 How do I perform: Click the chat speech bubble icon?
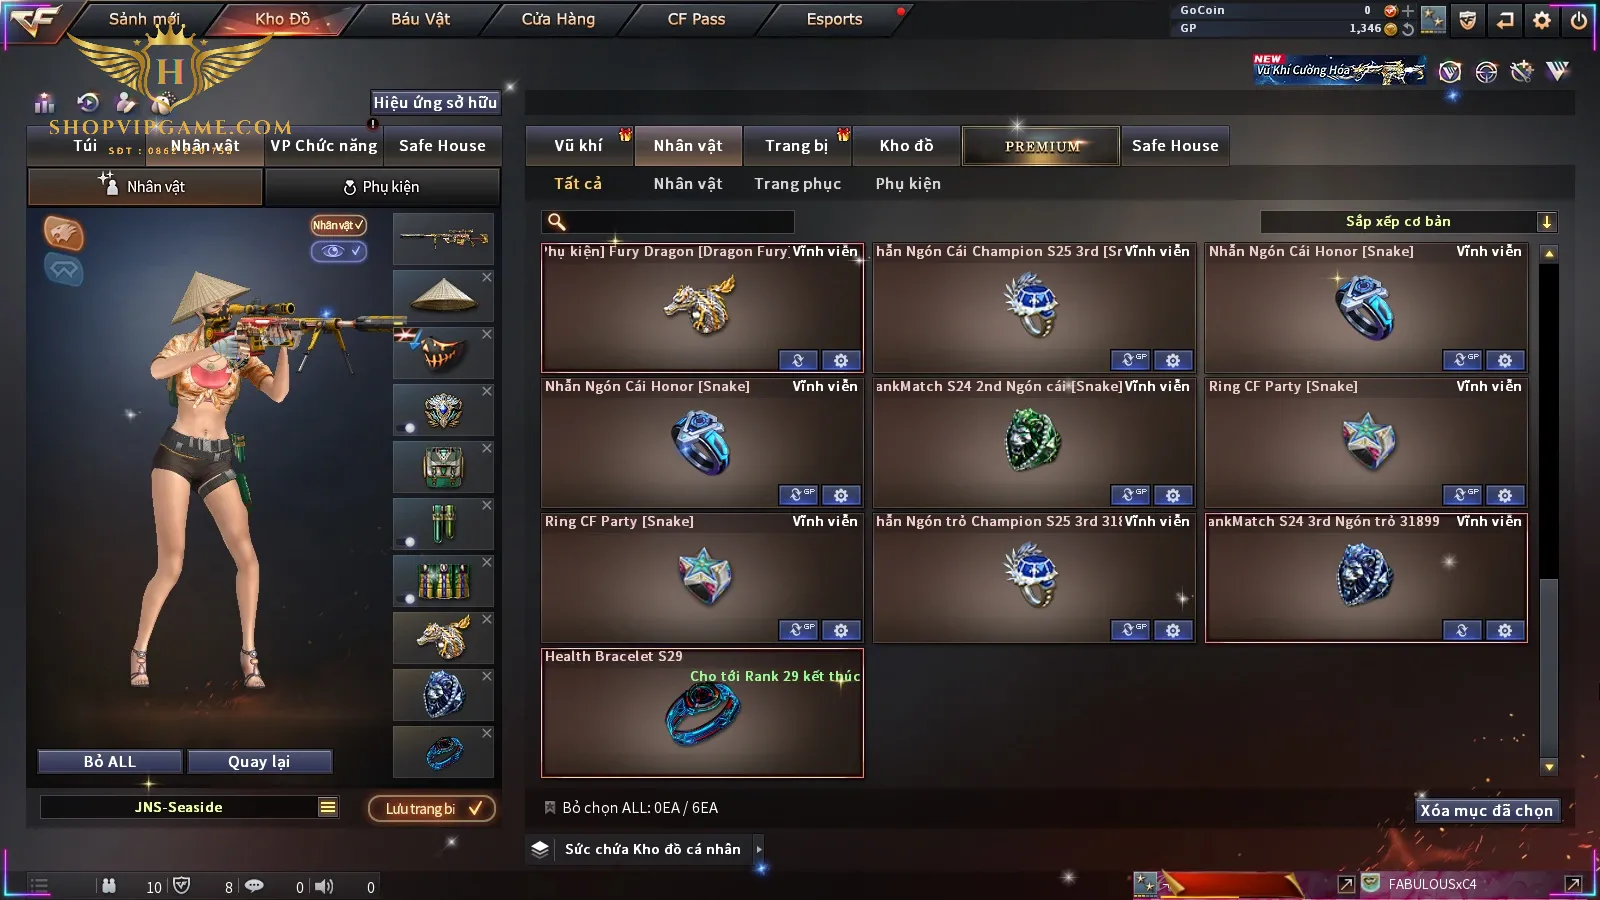[x=254, y=886]
